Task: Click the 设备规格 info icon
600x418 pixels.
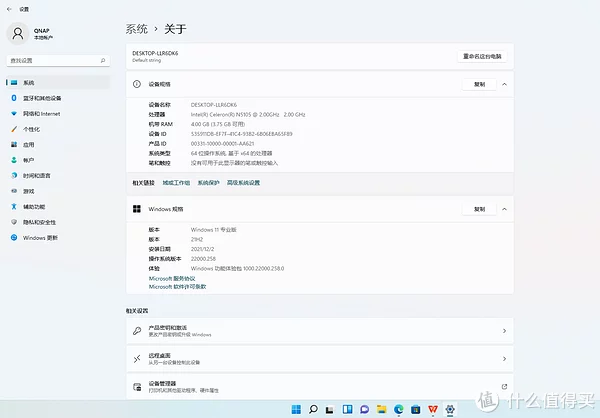Action: coord(137,84)
